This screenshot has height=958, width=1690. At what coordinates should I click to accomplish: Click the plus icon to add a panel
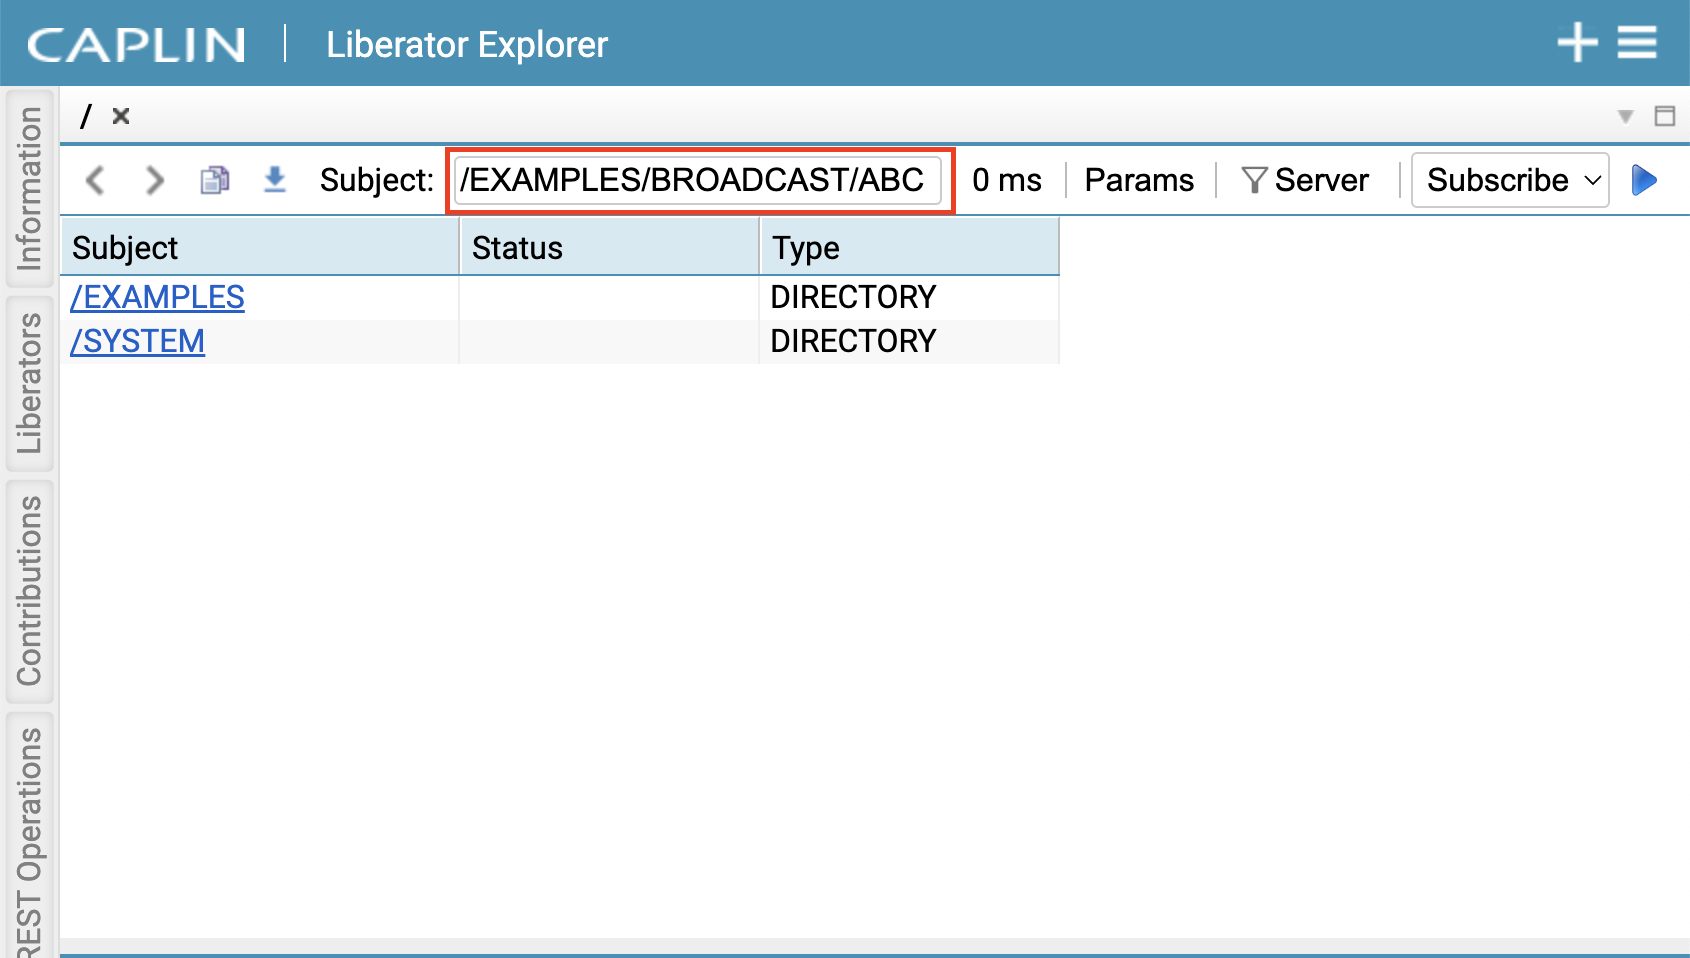1577,43
